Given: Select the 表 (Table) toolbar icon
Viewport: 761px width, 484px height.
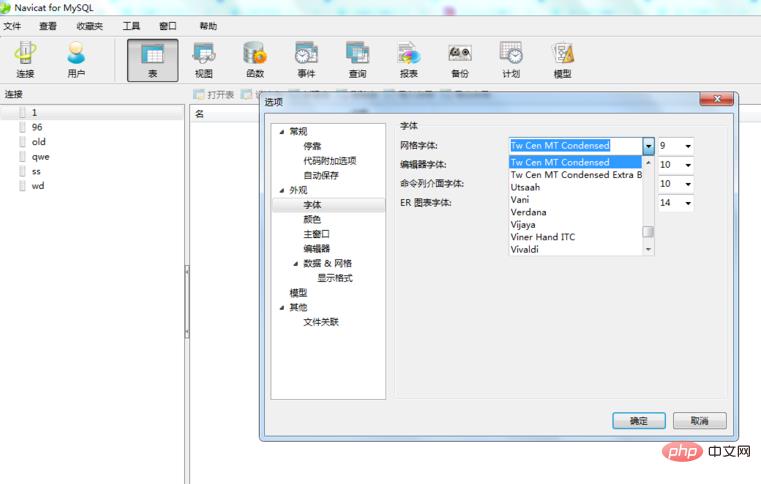Looking at the screenshot, I should [152, 60].
